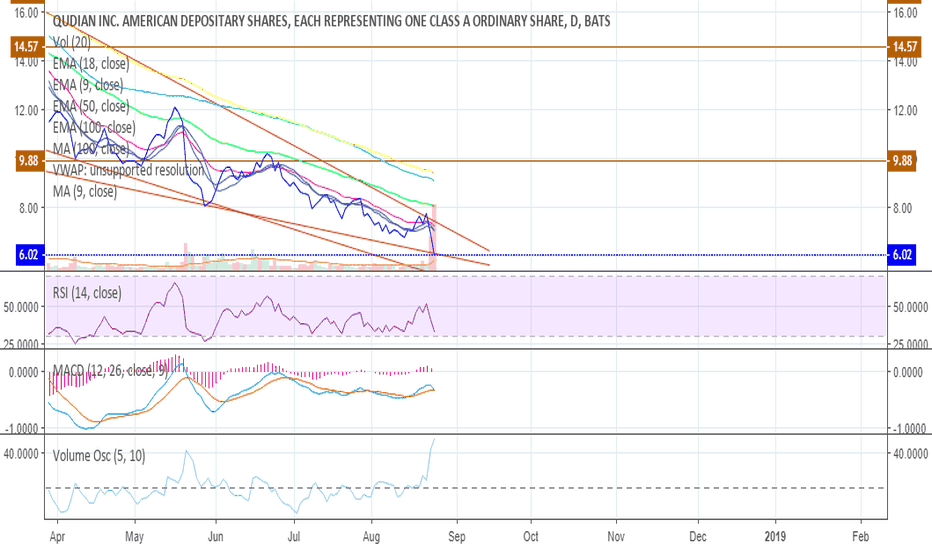
Task: Click the Sep label on time axis
Action: click(x=456, y=536)
